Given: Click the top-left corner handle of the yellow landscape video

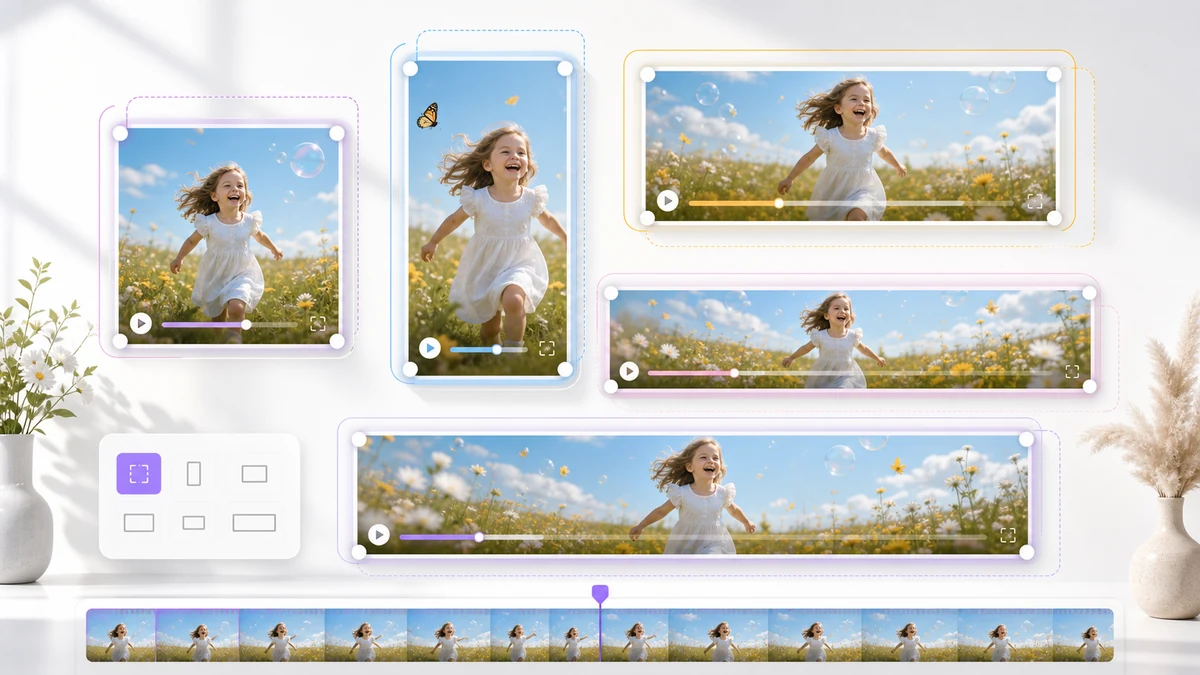Looking at the screenshot, I should coord(647,75).
